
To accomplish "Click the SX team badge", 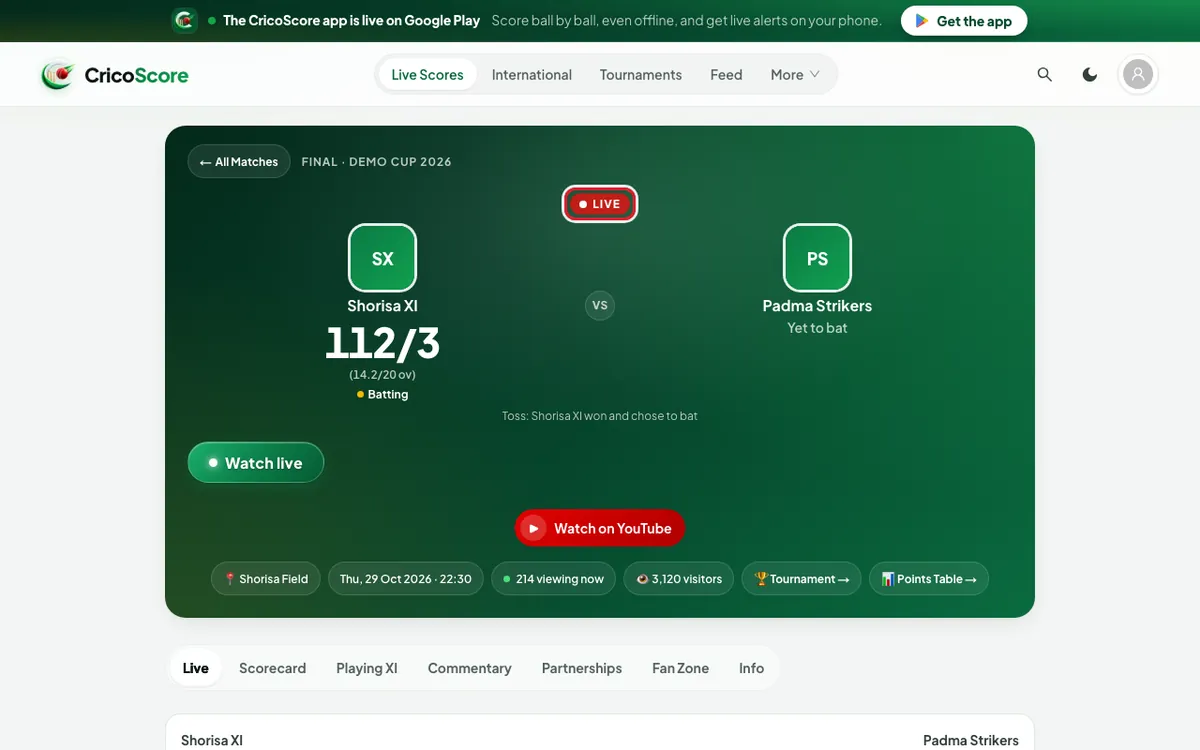I will [382, 258].
